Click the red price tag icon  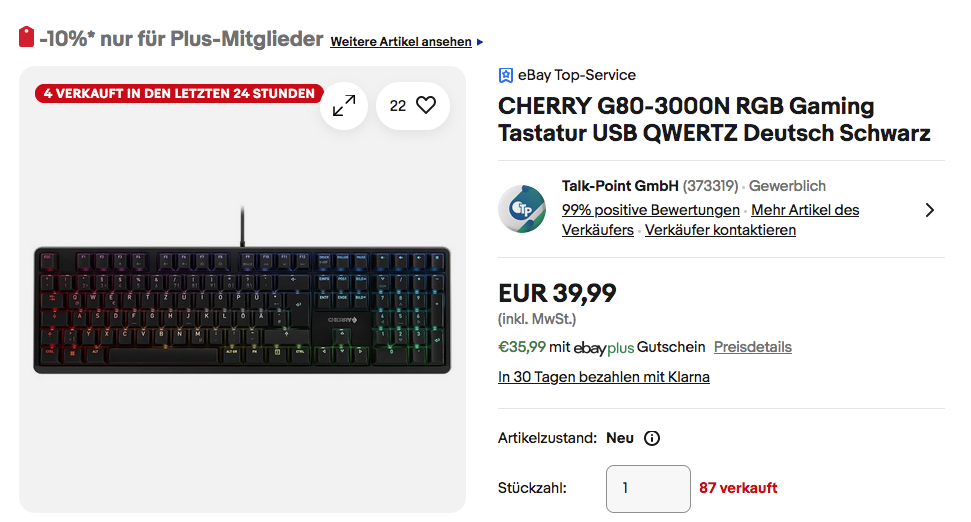coord(27,38)
